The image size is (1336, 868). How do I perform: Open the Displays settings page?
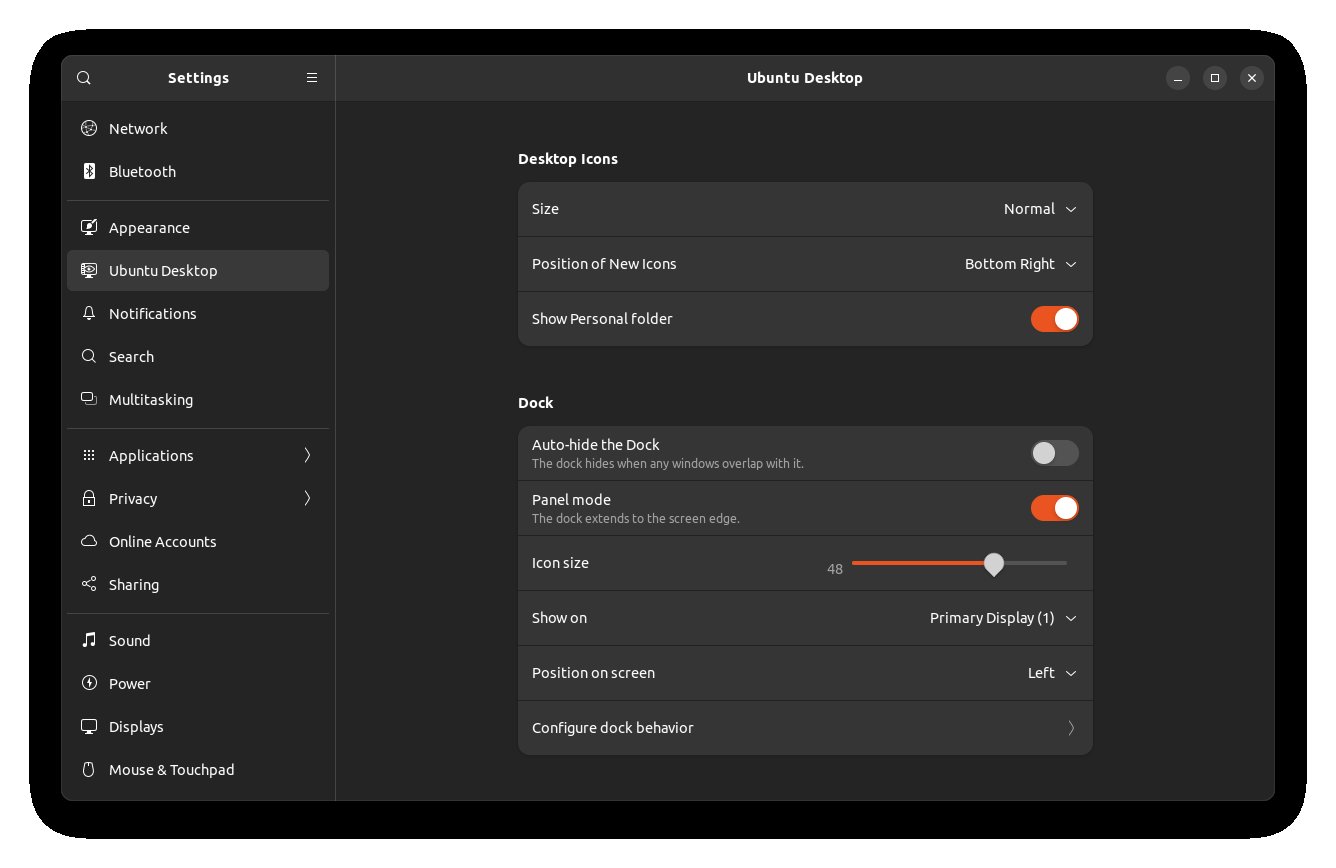point(198,726)
